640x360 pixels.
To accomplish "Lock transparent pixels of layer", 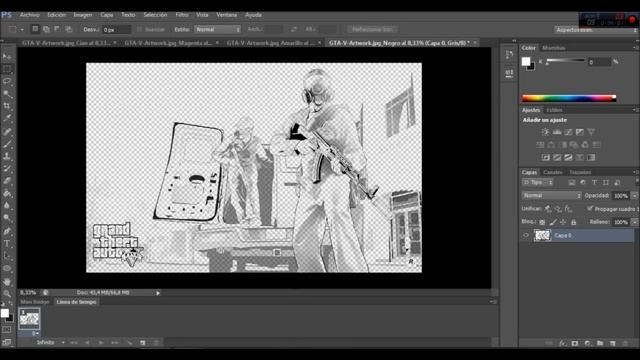I will pos(542,222).
